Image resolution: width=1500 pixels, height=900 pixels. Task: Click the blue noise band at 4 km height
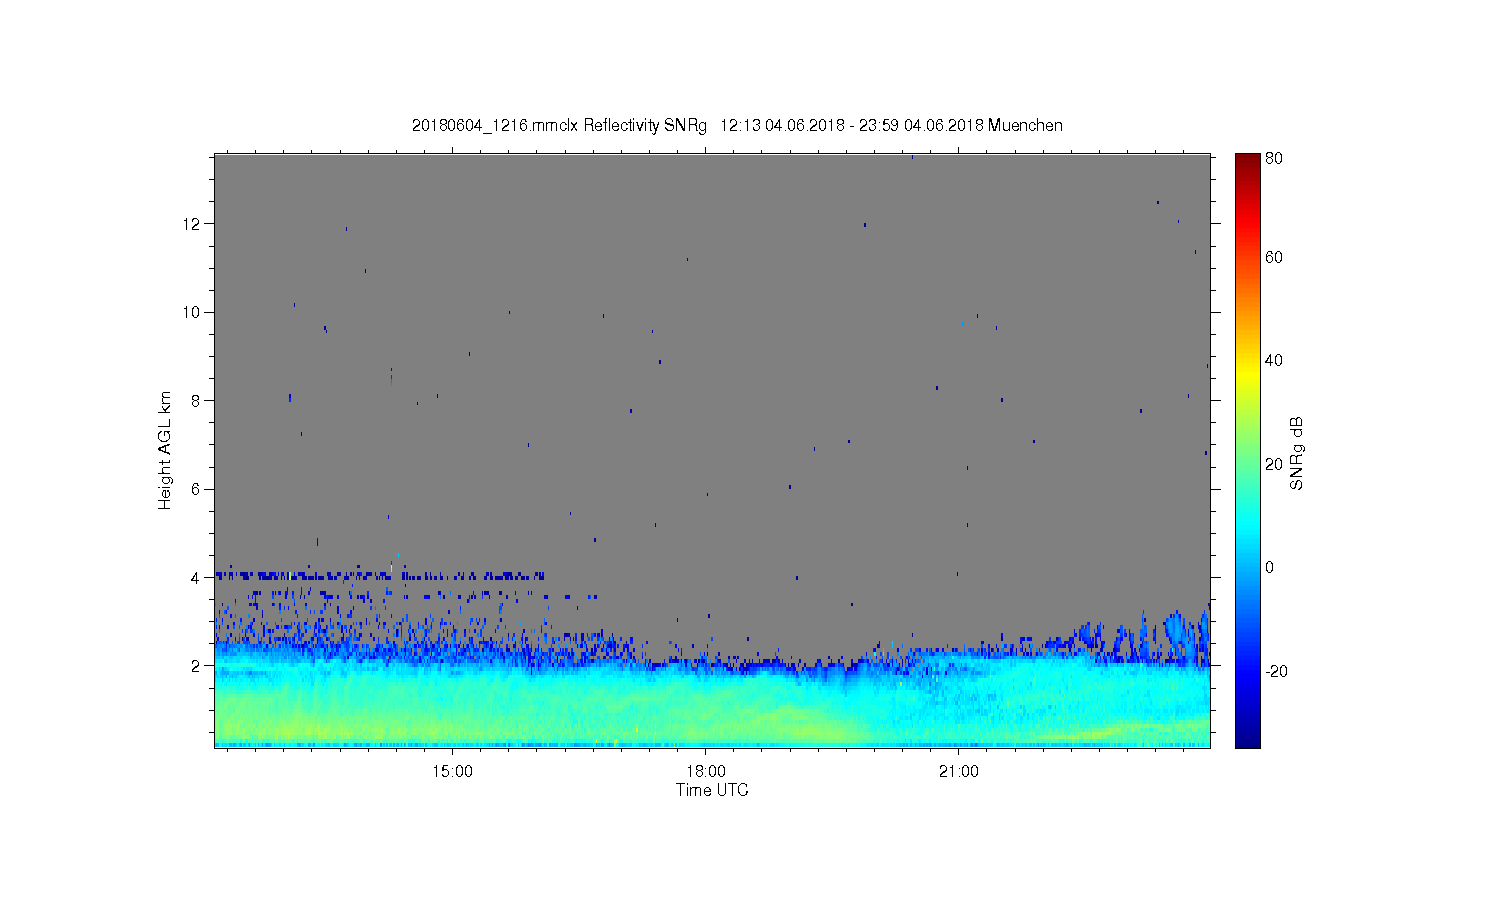point(380,576)
